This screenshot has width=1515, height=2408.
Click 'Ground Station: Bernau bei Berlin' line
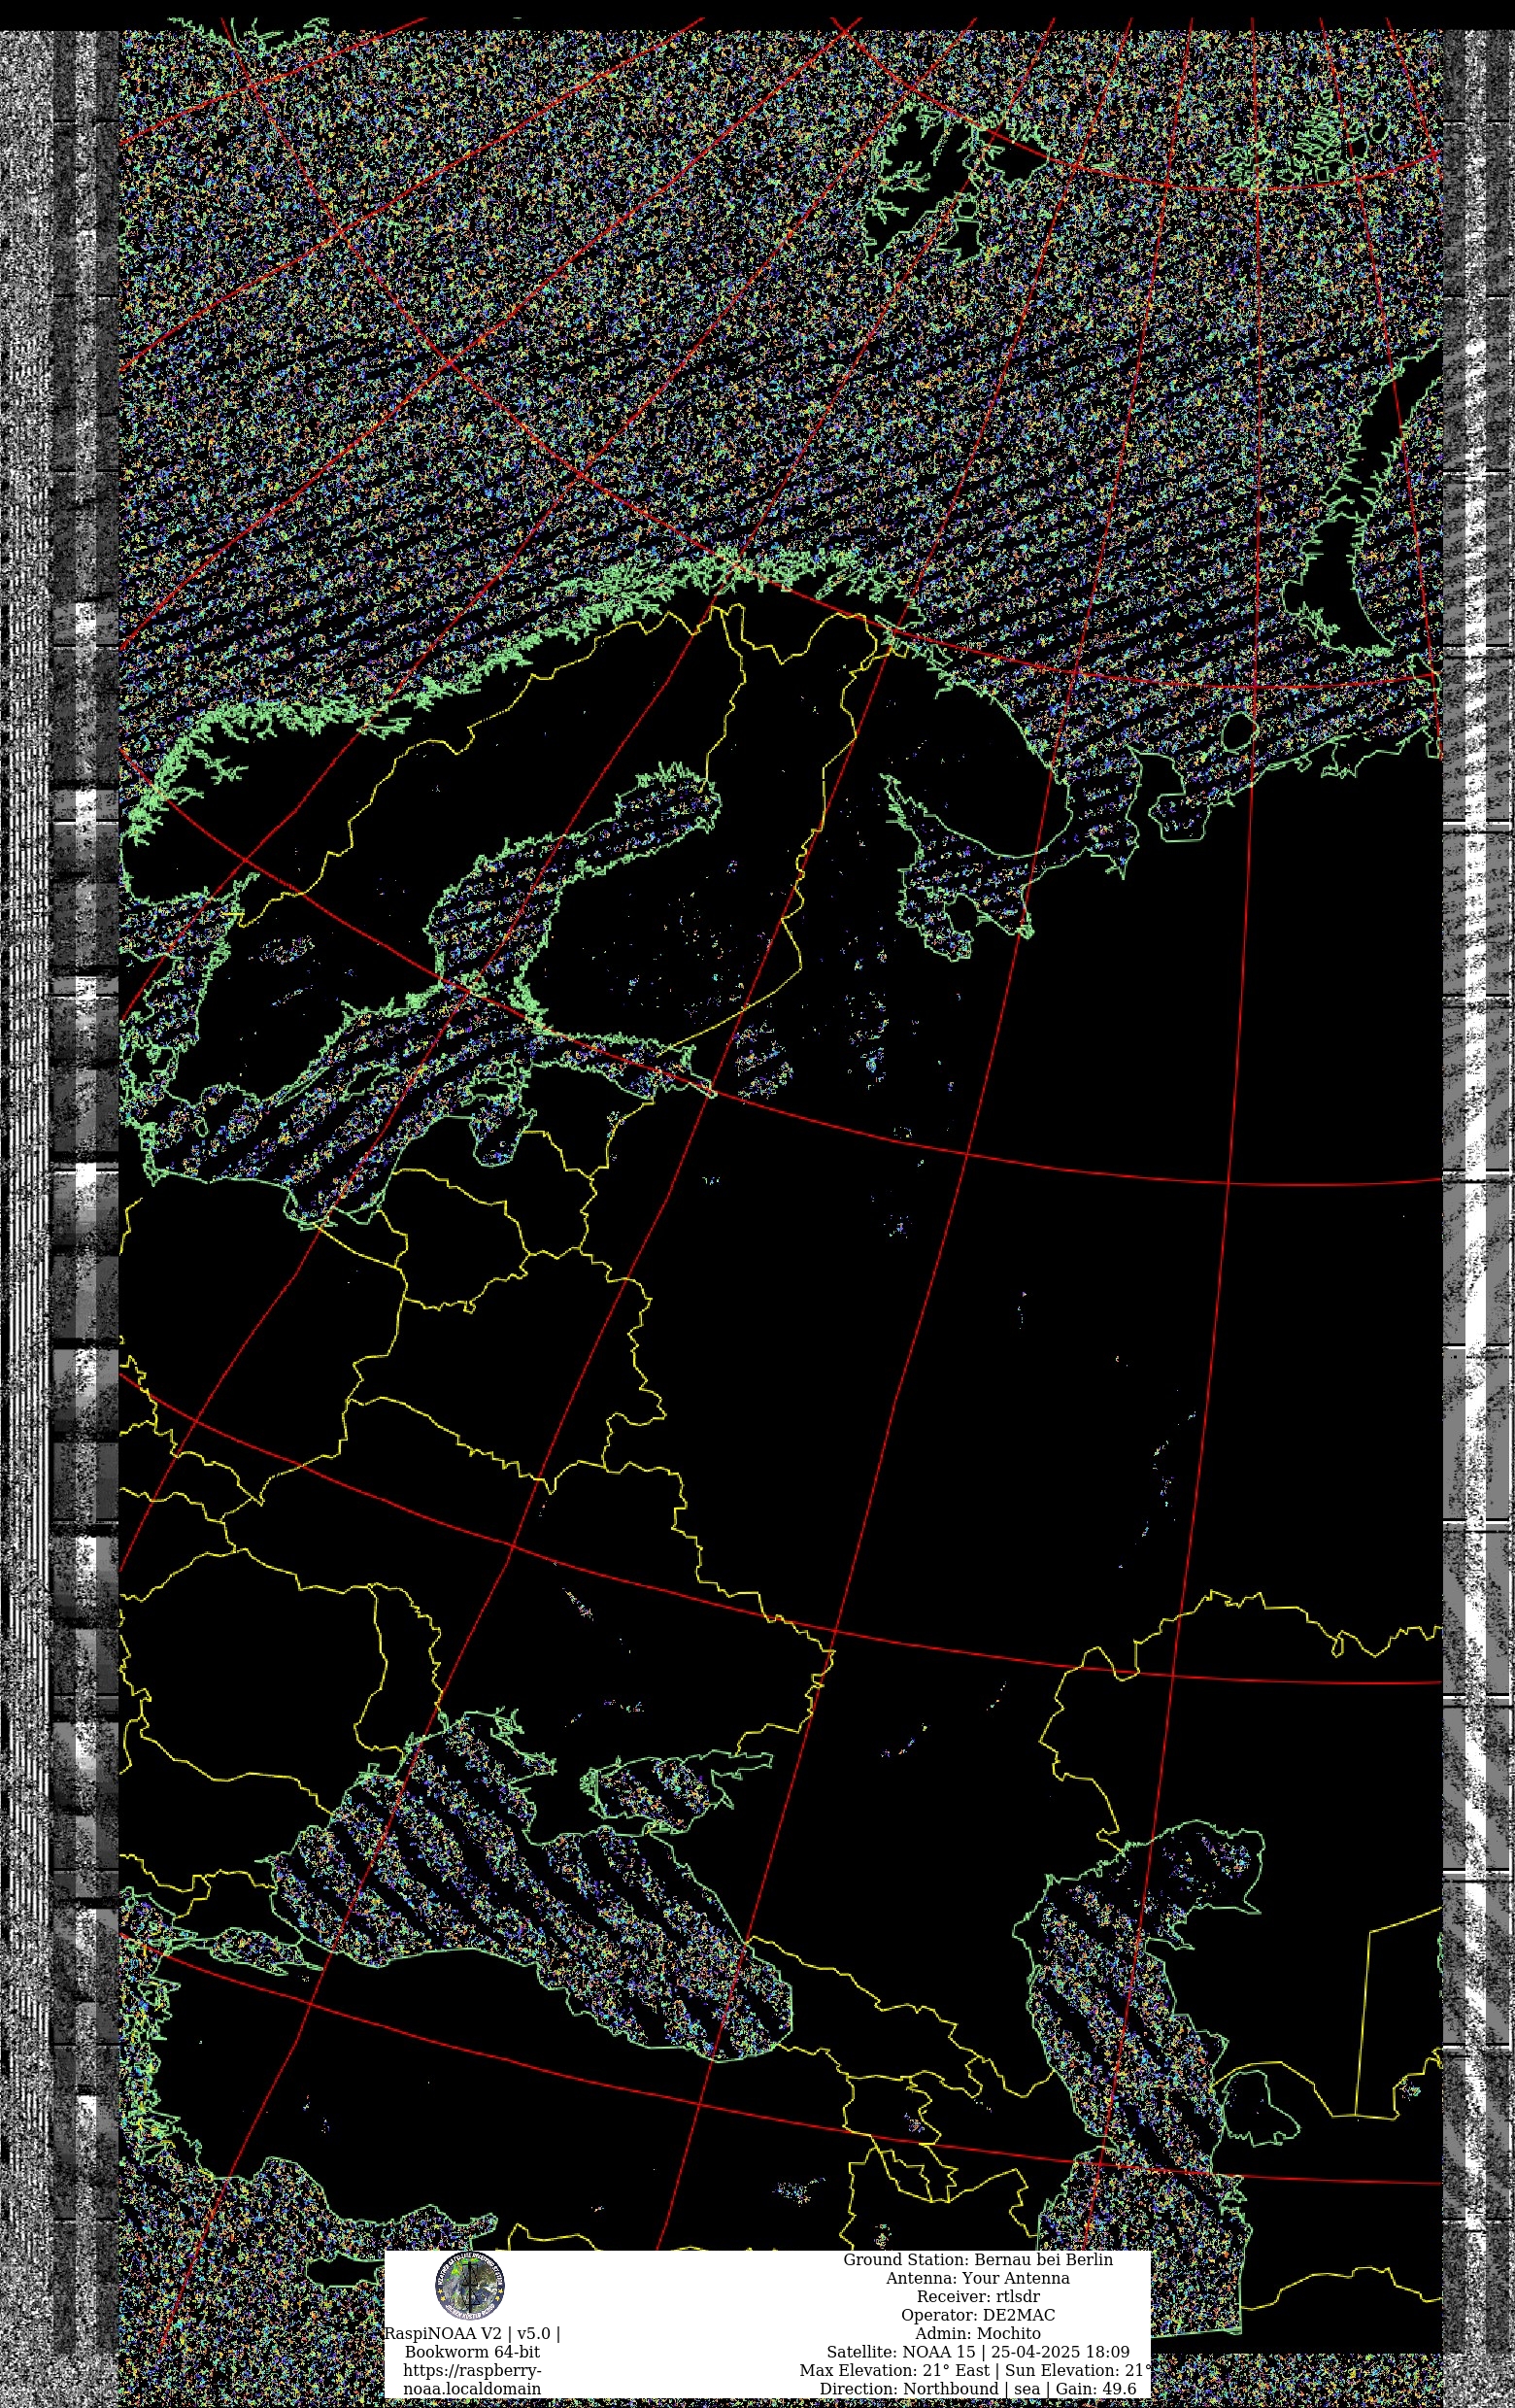point(978,2259)
